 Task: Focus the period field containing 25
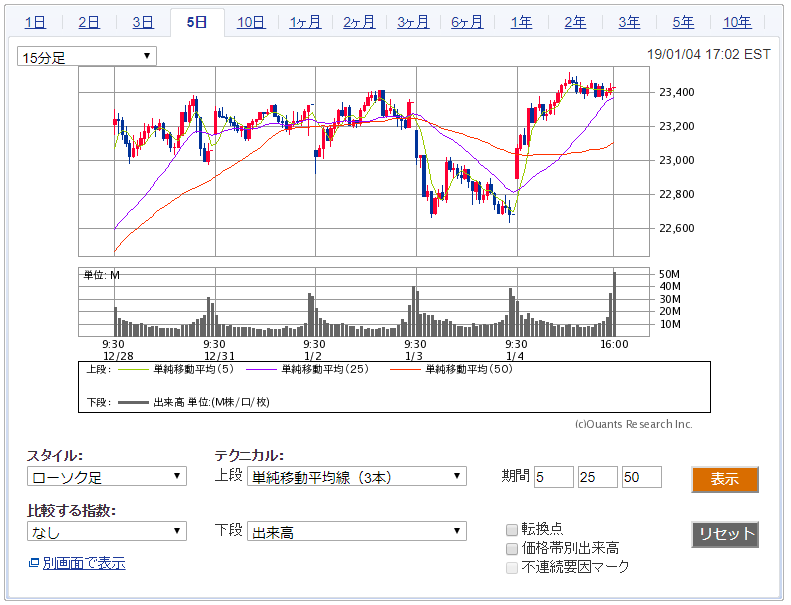pos(598,477)
